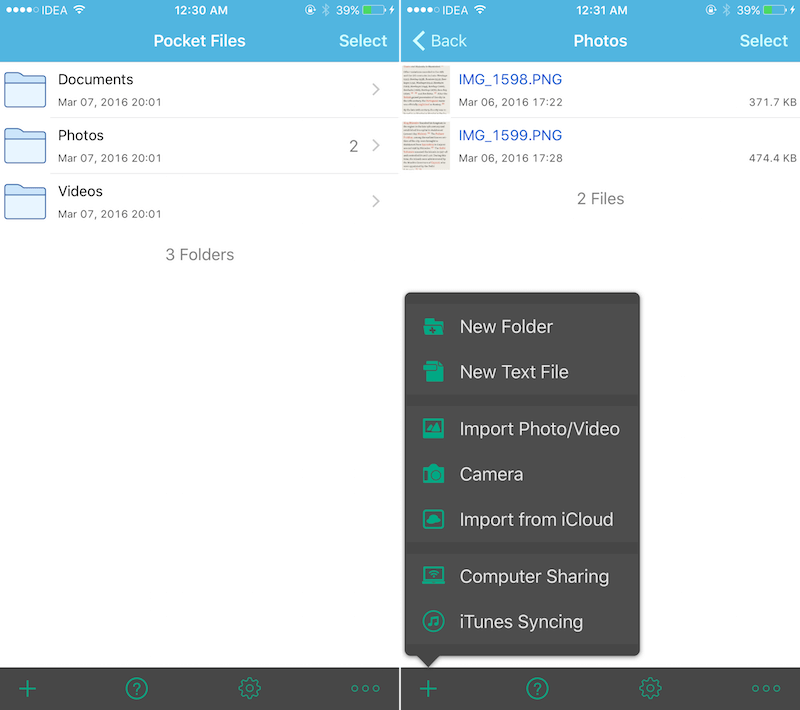Tap the Computer Sharing laptop icon

click(x=433, y=576)
